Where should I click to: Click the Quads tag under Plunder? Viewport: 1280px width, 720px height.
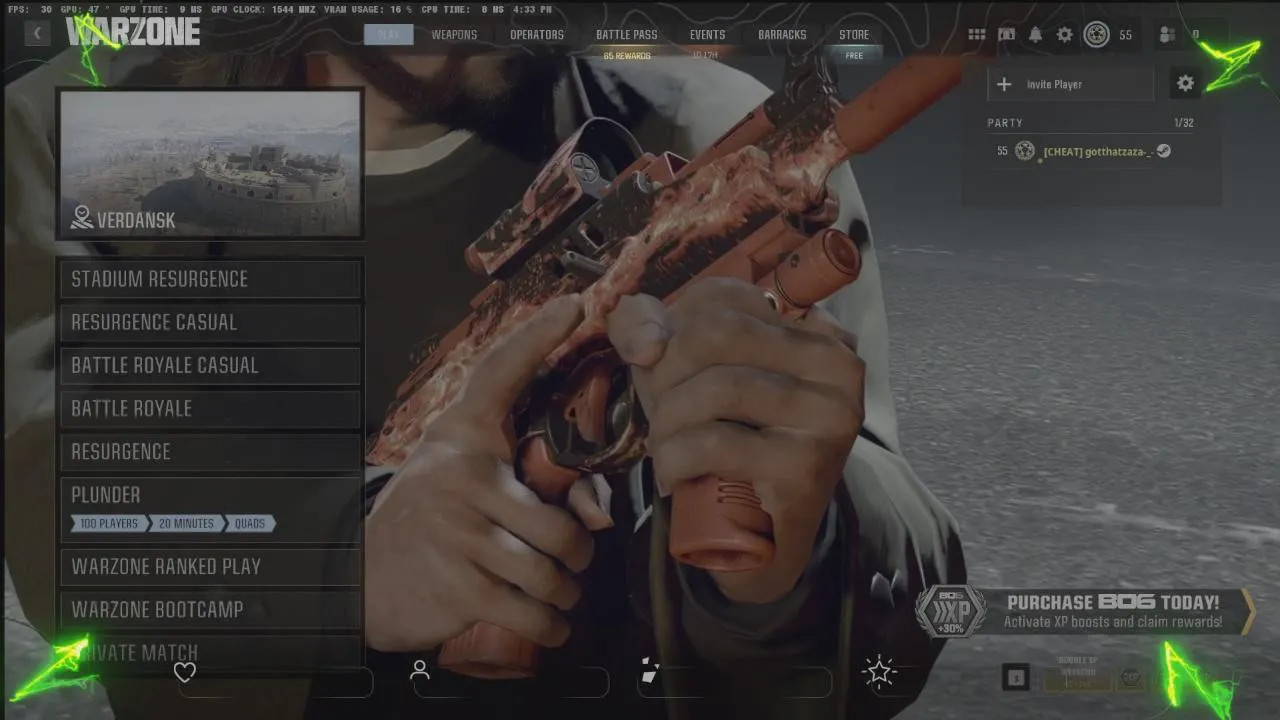[250, 523]
